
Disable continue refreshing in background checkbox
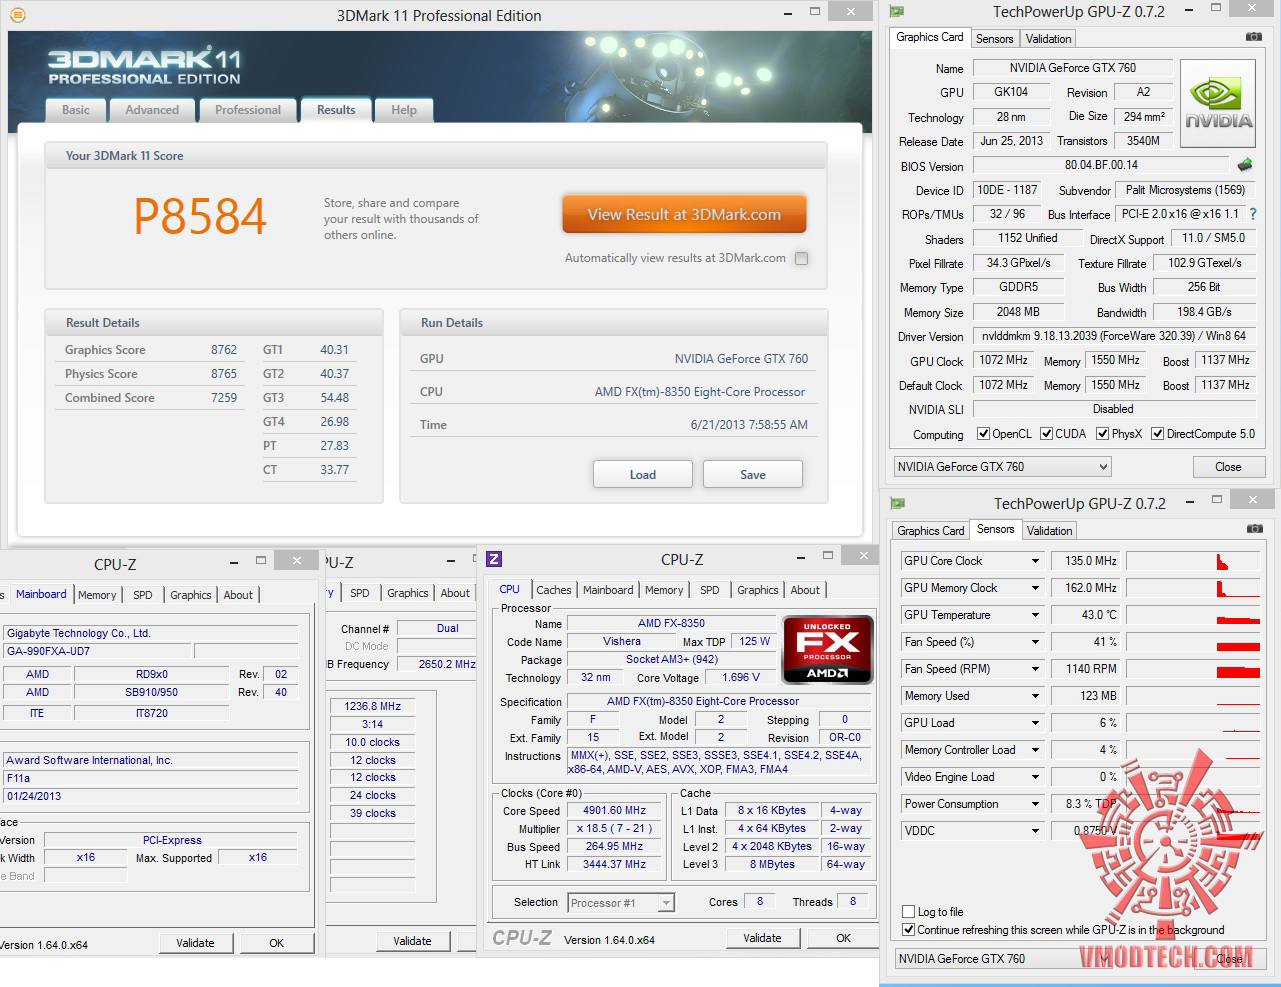[x=908, y=930]
